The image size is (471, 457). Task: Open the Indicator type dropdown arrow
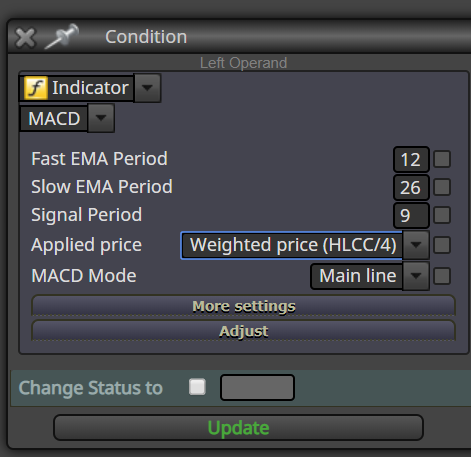(147, 88)
